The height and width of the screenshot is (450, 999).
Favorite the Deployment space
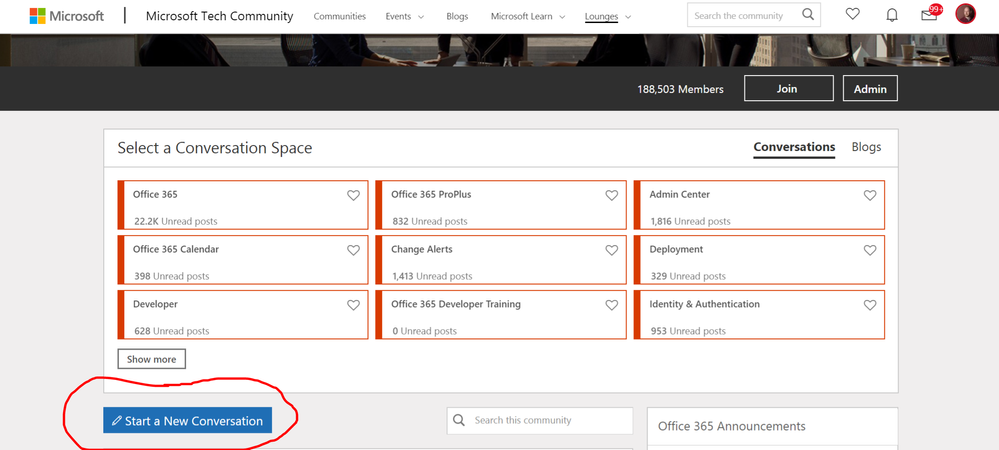[870, 250]
